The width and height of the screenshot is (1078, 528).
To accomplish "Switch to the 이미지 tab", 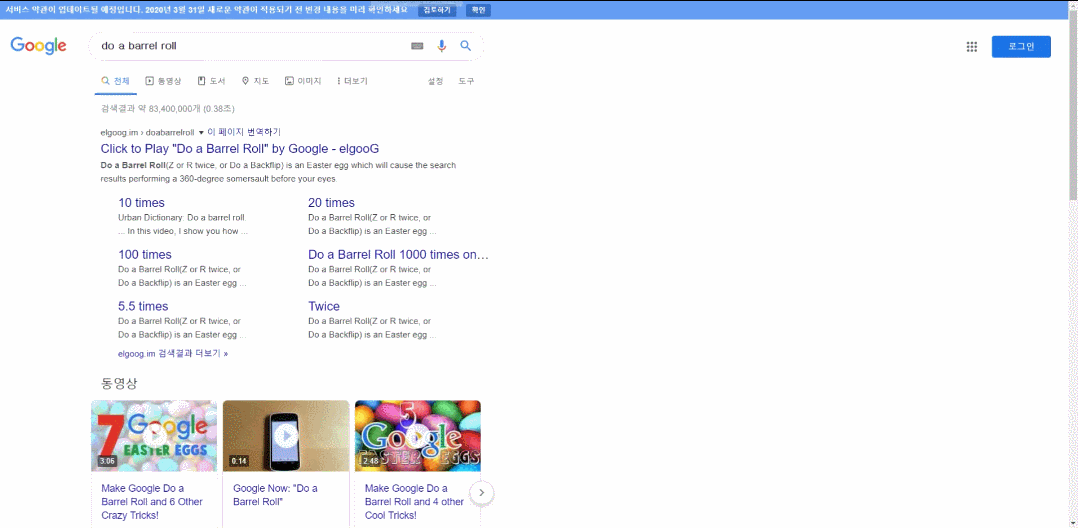I will [303, 81].
